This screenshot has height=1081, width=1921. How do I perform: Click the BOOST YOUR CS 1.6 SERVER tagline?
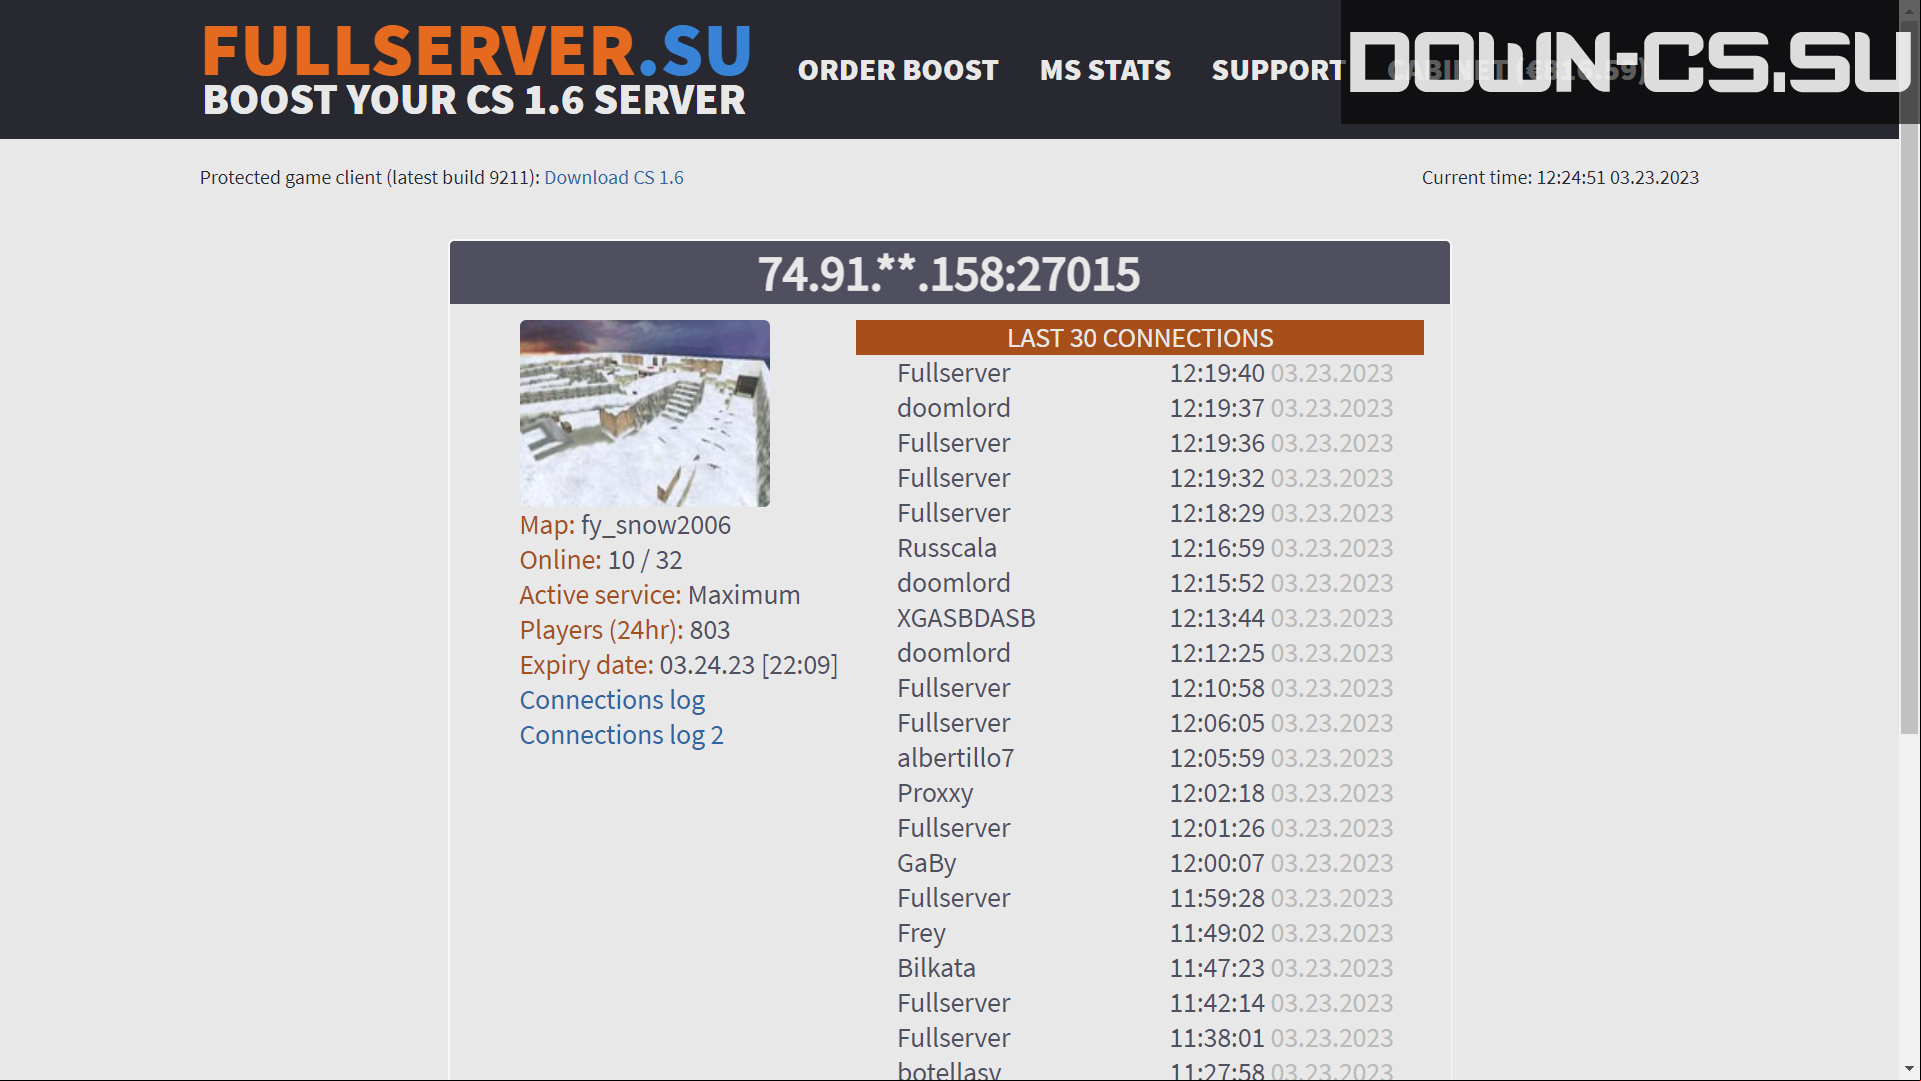click(474, 100)
